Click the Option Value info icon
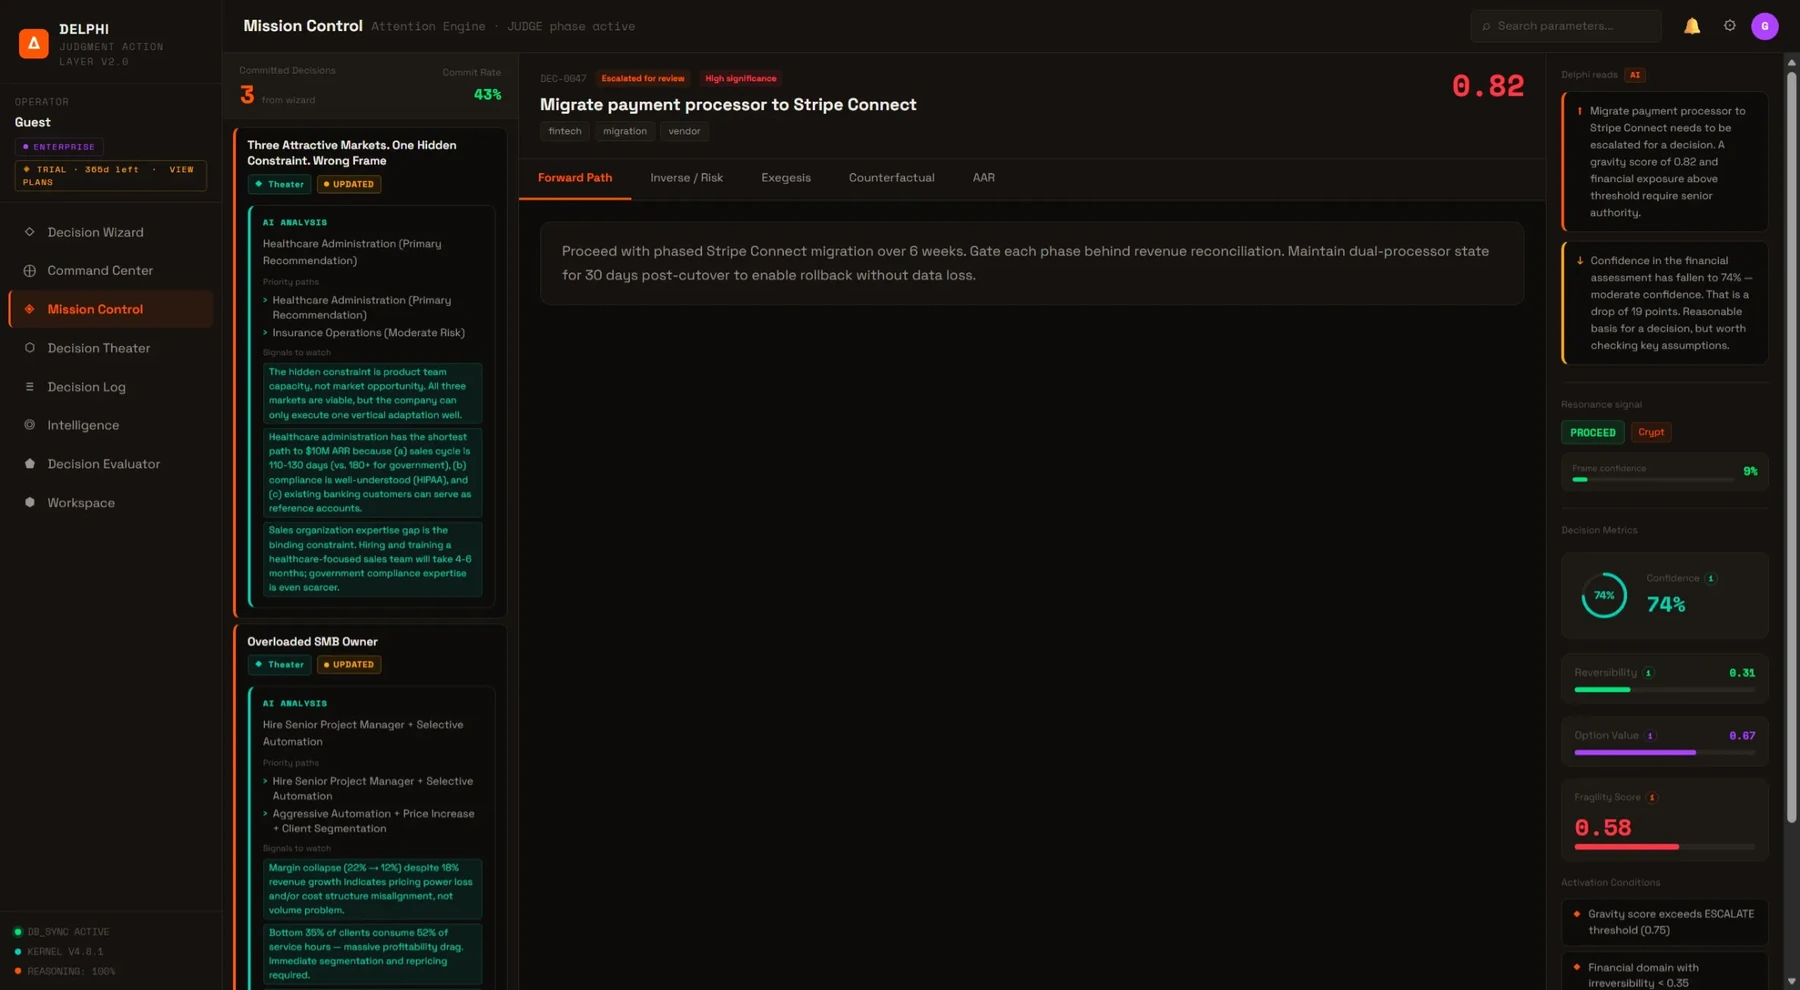 [1650, 736]
